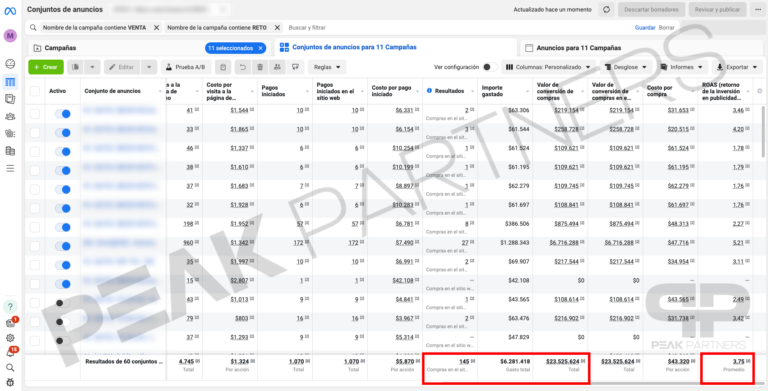Open the billing icon in sidebar

(10, 151)
